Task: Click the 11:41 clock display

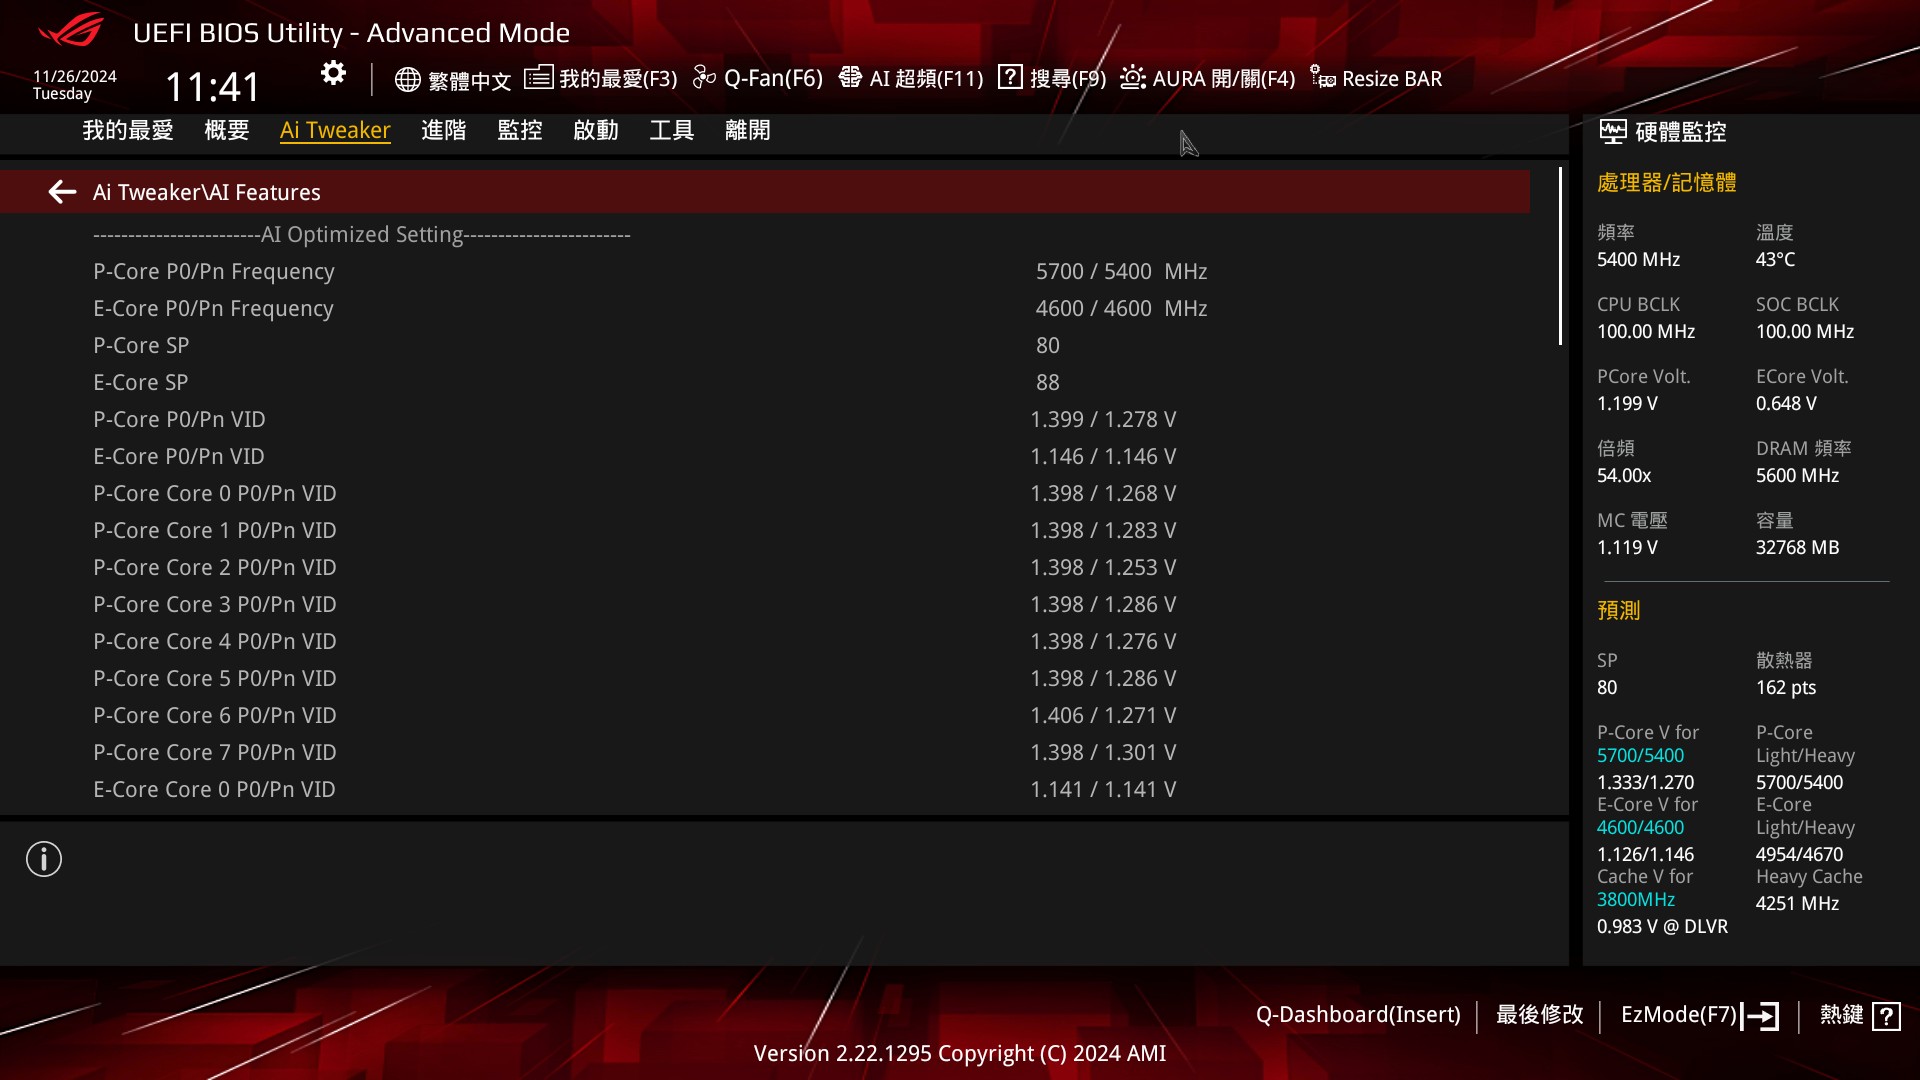Action: pos(212,87)
